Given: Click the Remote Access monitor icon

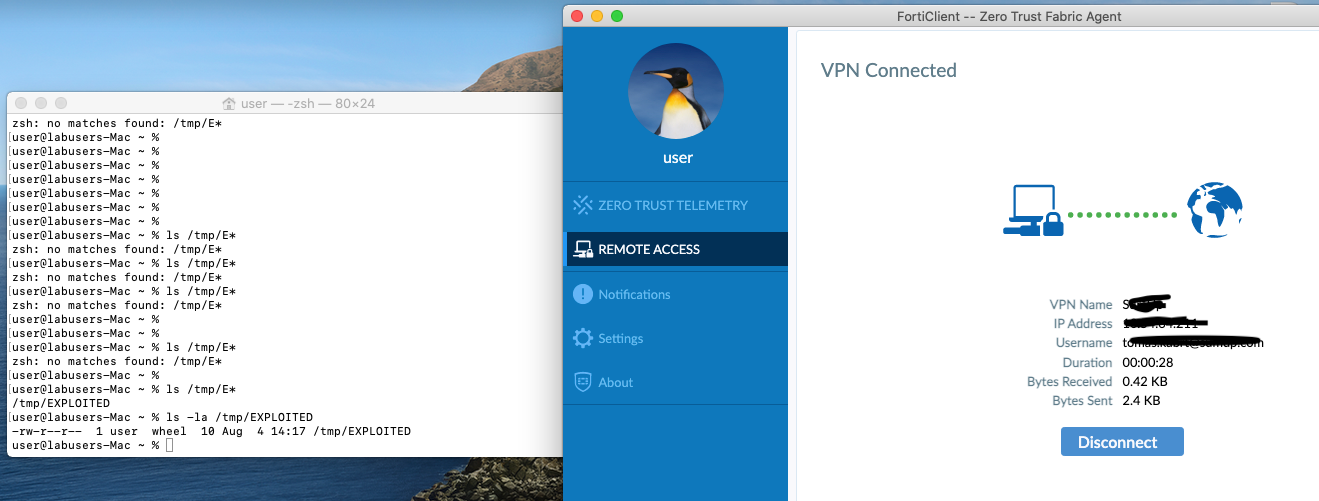Looking at the screenshot, I should point(581,249).
